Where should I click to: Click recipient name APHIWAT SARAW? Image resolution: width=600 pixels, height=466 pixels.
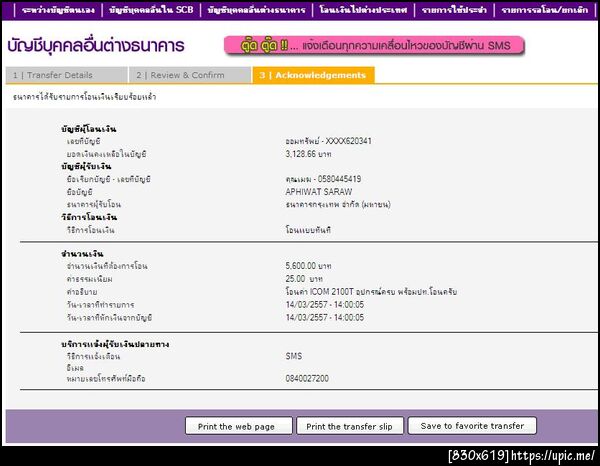click(319, 192)
